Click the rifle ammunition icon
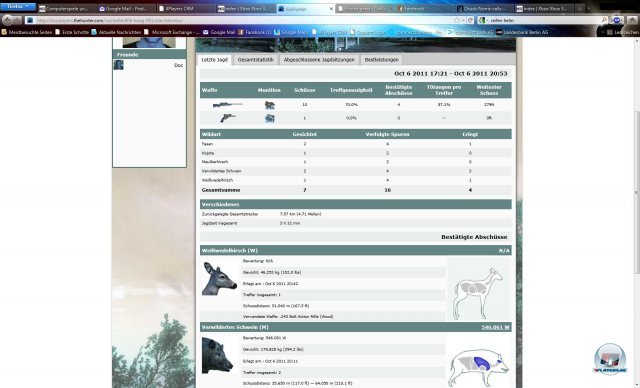The height and width of the screenshot is (388, 640). 269,105
